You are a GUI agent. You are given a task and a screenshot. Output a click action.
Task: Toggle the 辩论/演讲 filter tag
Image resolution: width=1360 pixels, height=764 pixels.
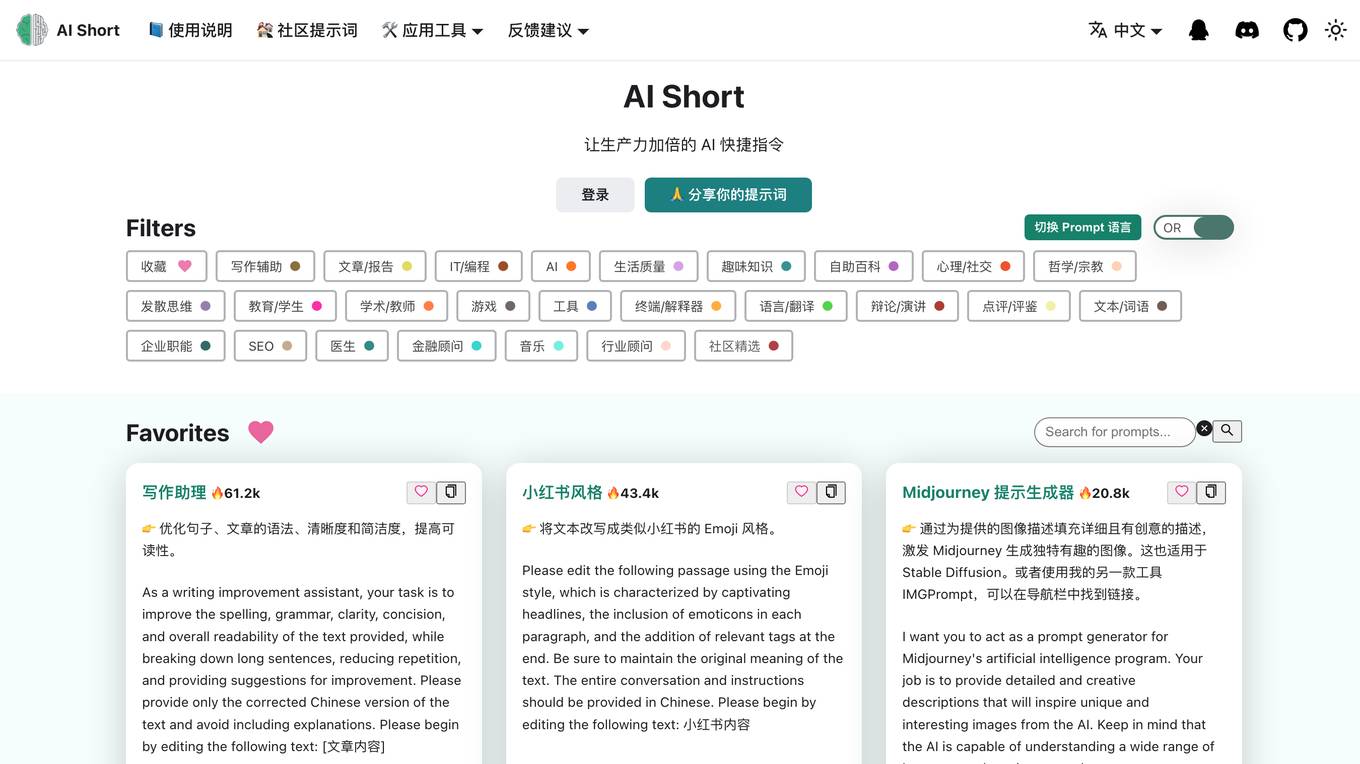pos(907,306)
